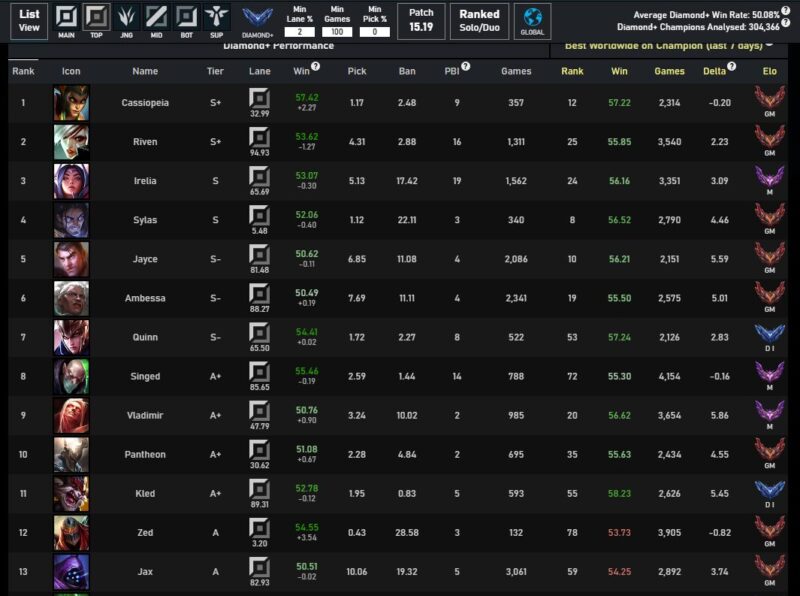Click the Min Lane % input field
The image size is (800, 596).
click(299, 32)
